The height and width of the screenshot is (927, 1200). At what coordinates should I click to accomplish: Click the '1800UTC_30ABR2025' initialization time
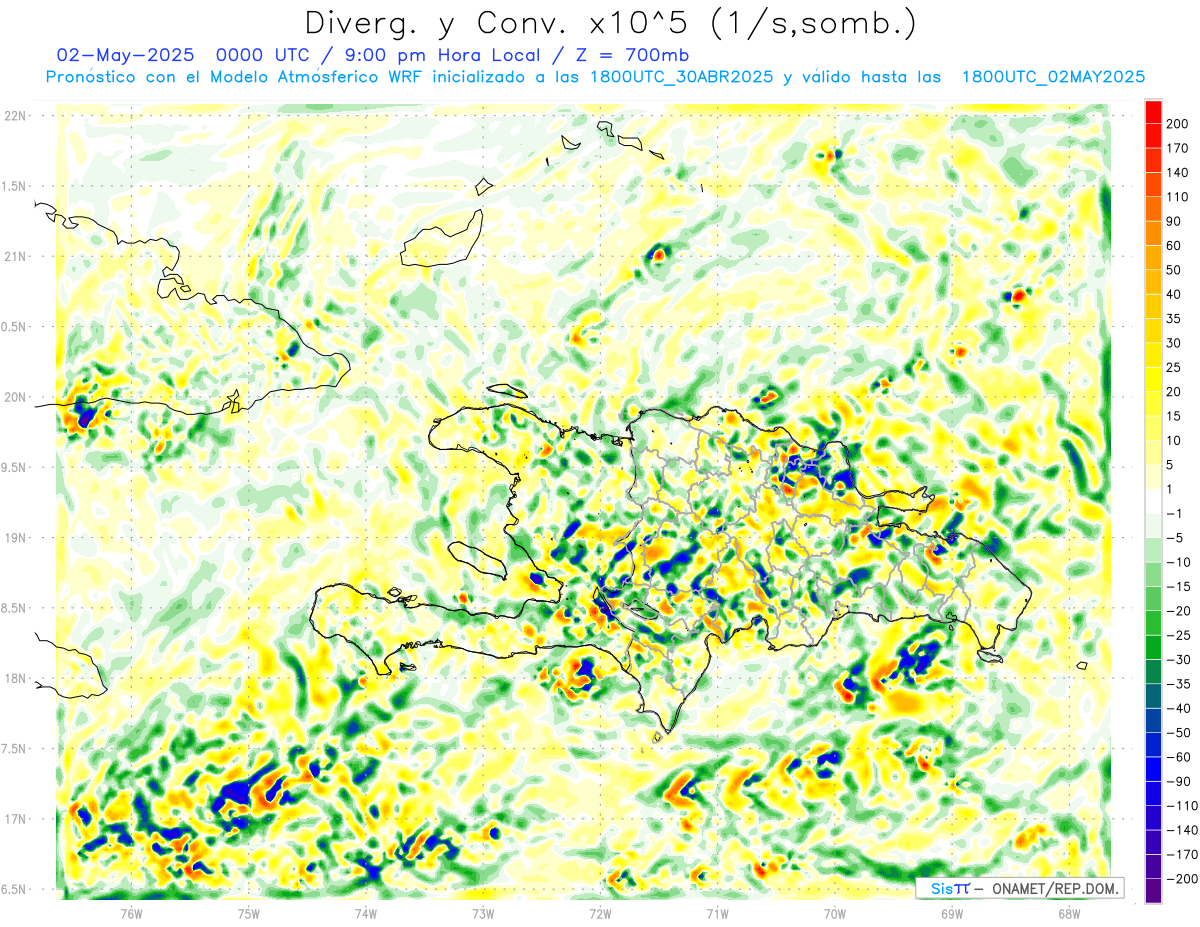pos(681,77)
